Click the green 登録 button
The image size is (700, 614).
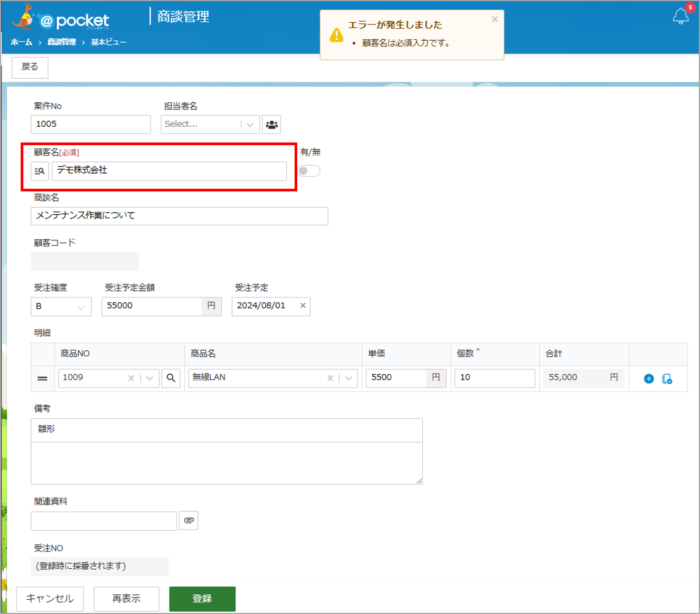202,599
